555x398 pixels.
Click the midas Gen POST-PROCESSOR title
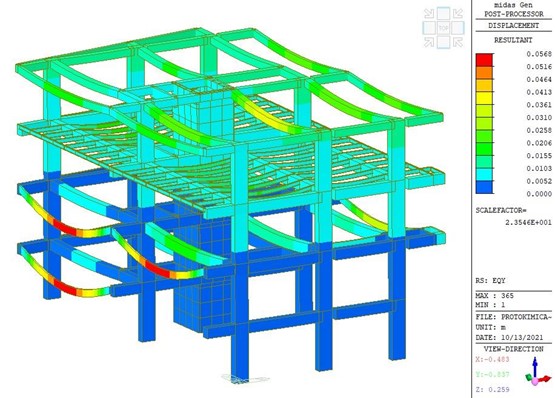514,10
